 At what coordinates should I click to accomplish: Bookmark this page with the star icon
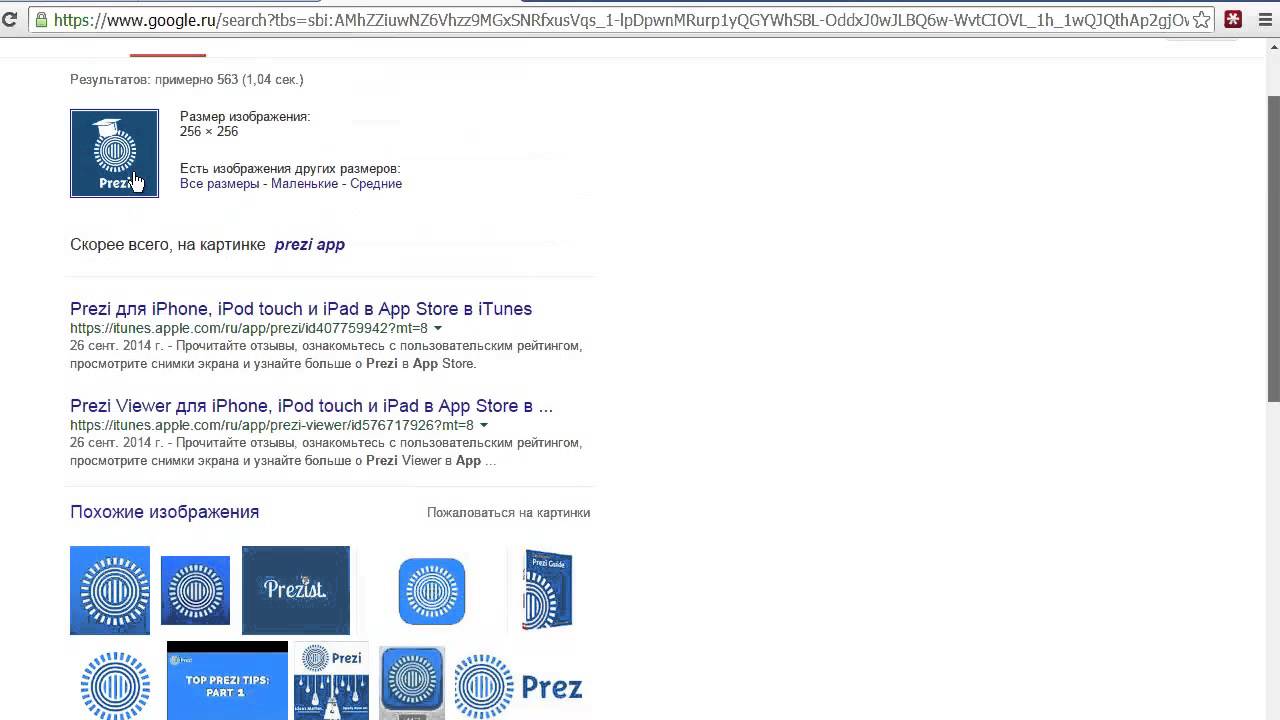1201,19
